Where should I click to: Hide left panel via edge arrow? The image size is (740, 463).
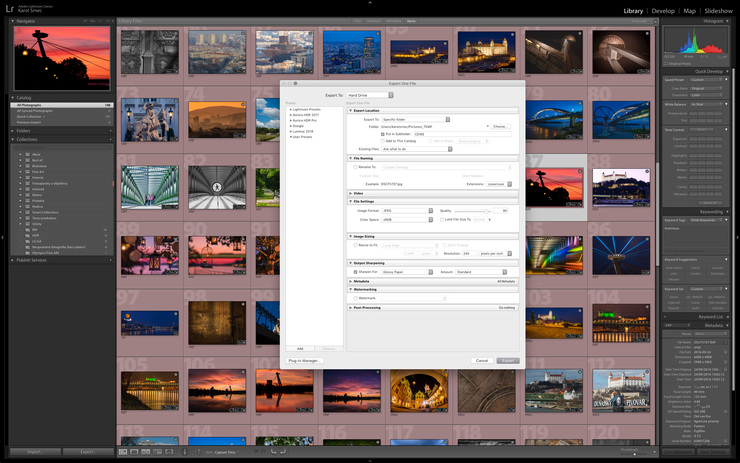(2, 237)
